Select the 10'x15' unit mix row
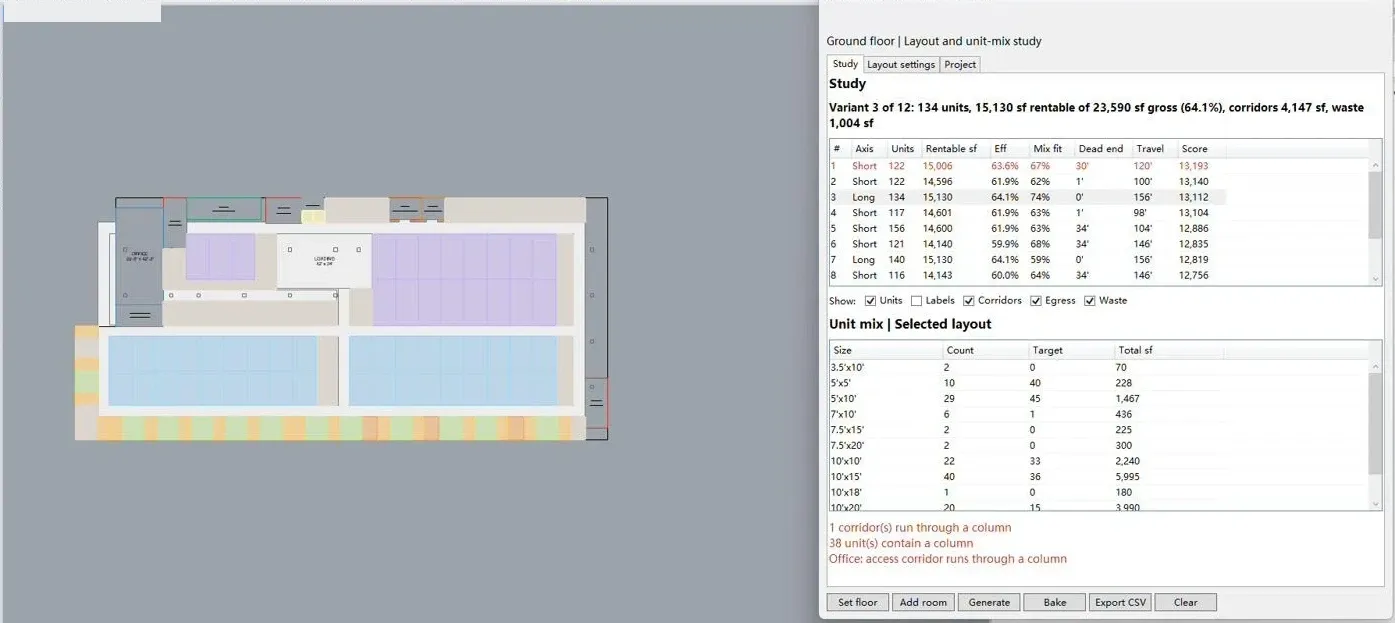 [x=1025, y=477]
